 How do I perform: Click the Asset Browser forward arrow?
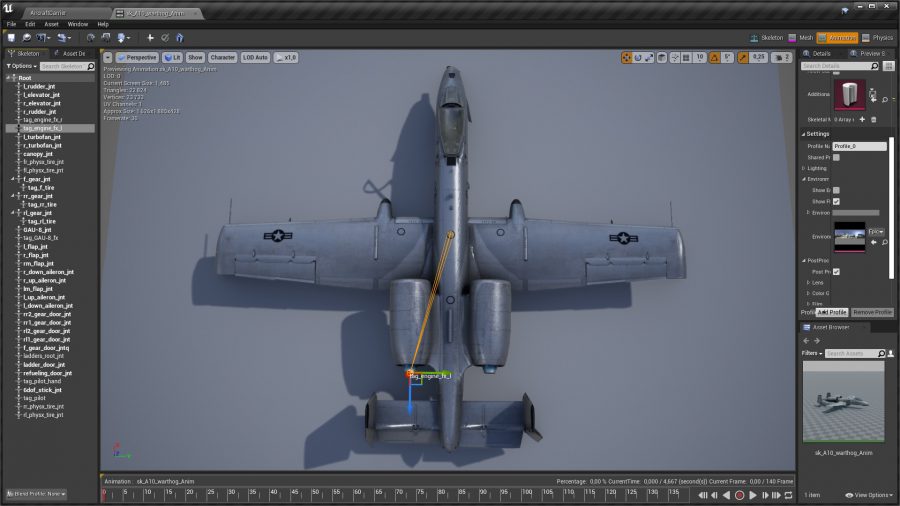pyautogui.click(x=817, y=341)
